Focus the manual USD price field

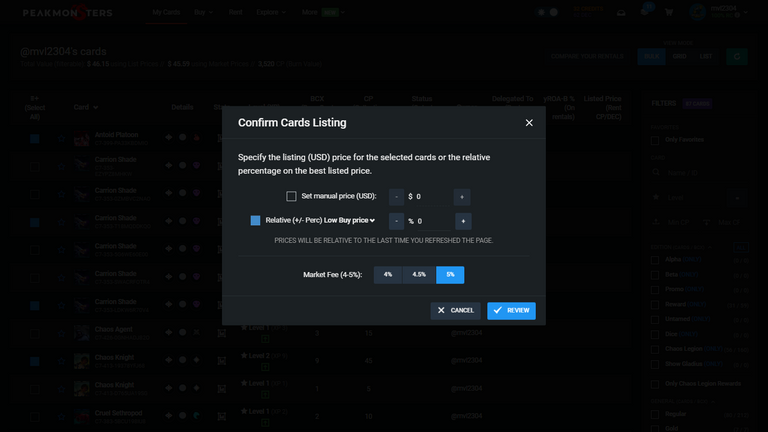click(x=432, y=196)
